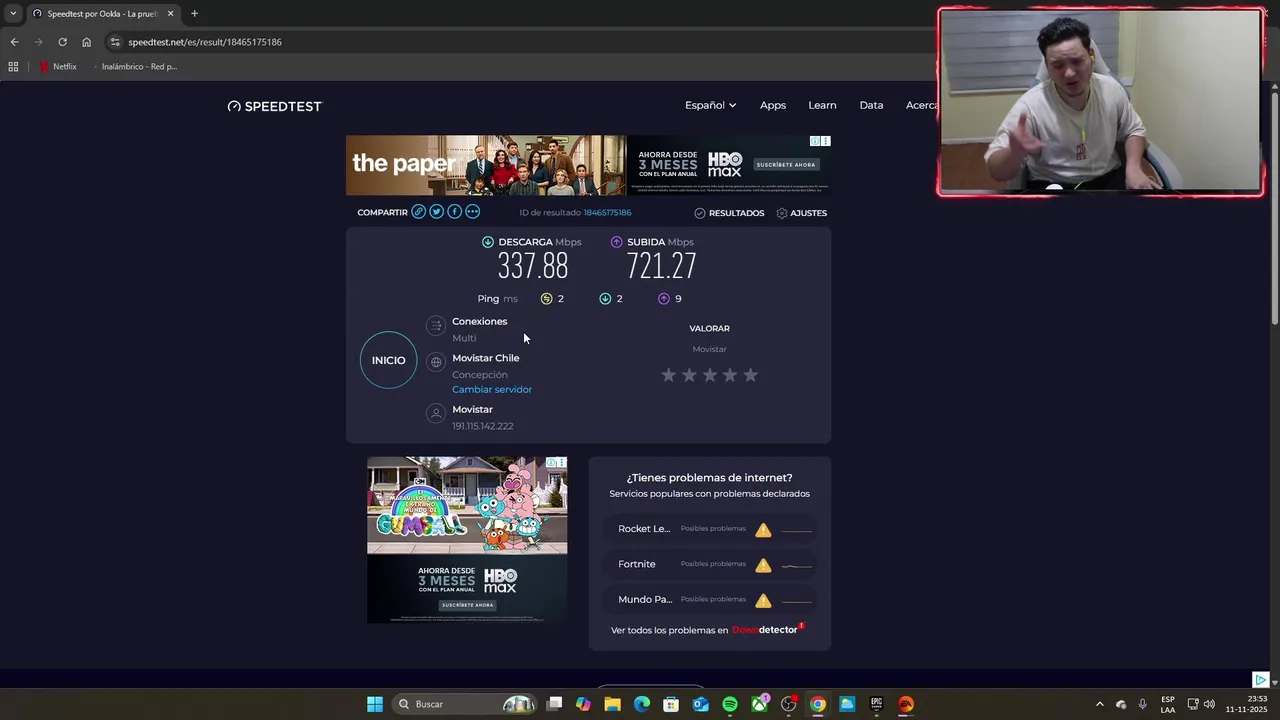Screen dimensions: 1280x720
Task: Click the Conexiones multi-connection icon
Action: click(435, 326)
